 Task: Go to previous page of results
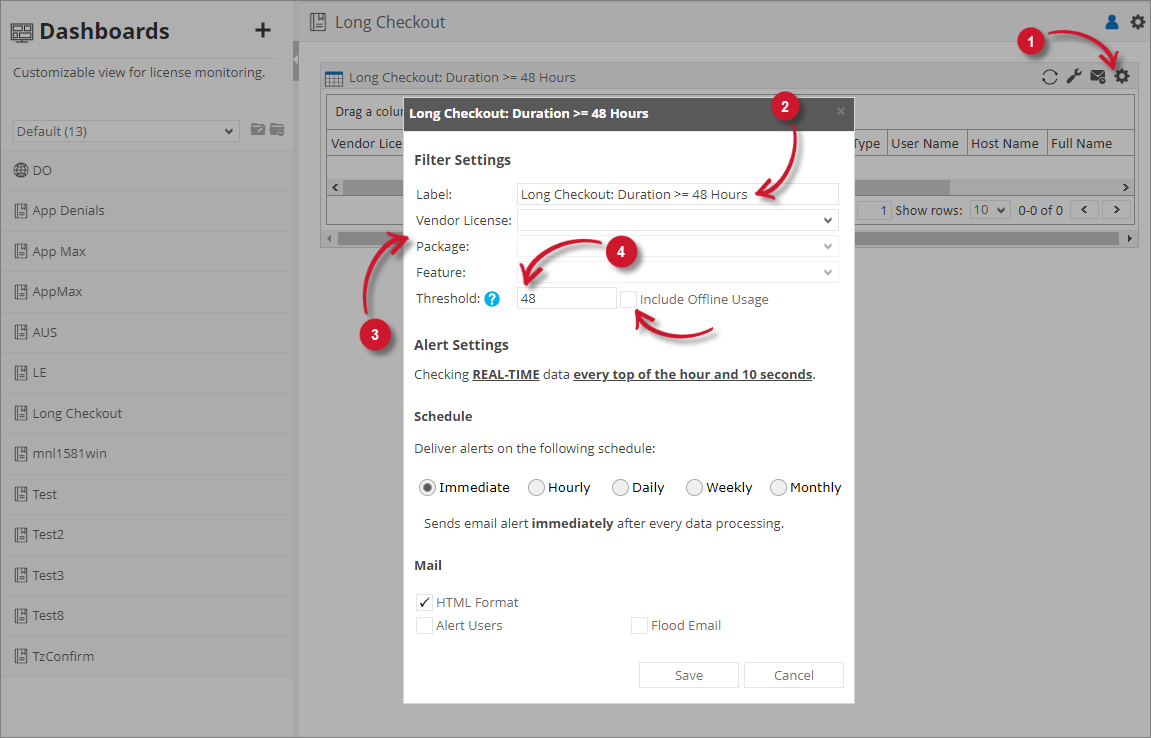coord(1084,209)
